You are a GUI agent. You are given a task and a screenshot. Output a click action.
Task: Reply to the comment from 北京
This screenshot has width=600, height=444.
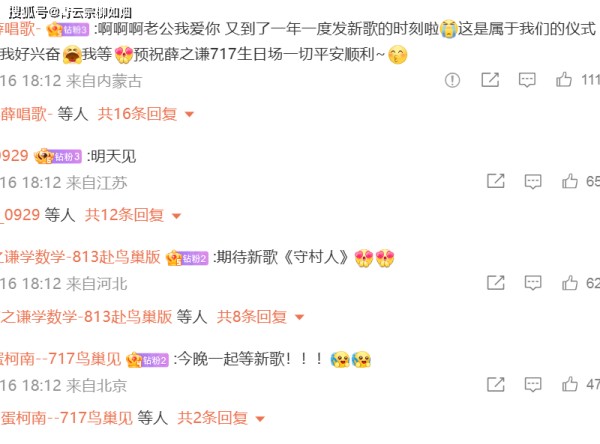click(533, 385)
